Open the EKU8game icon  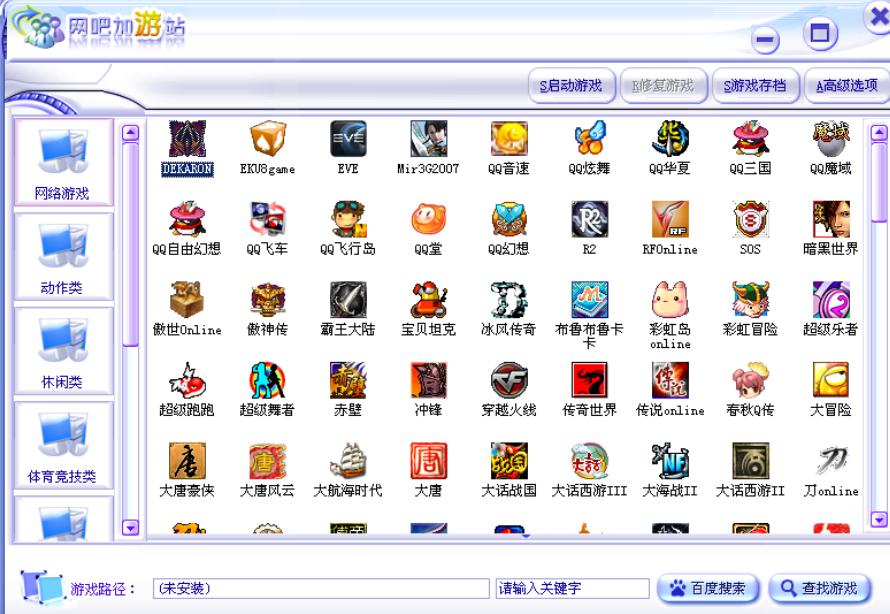click(268, 139)
